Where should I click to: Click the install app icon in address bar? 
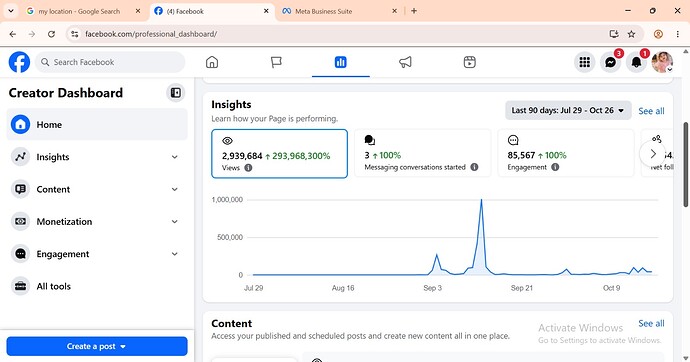coord(614,34)
